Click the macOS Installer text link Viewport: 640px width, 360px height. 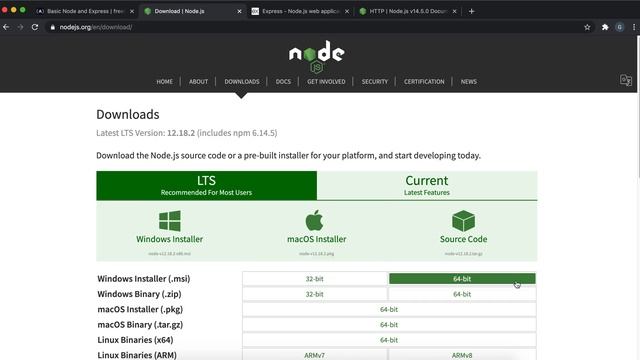coord(316,239)
